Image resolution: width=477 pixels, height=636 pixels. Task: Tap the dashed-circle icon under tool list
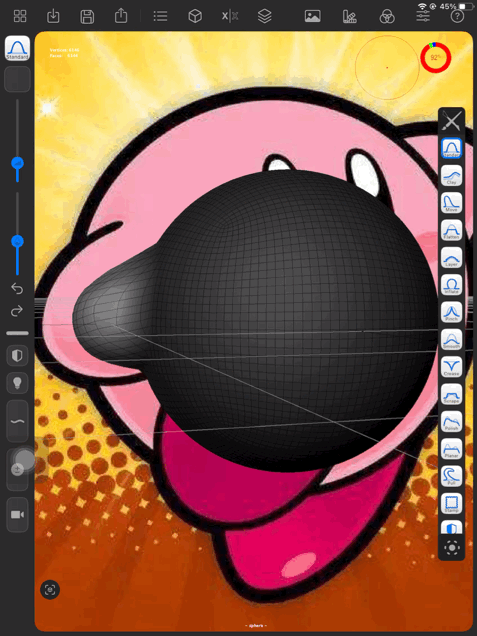(x=451, y=548)
